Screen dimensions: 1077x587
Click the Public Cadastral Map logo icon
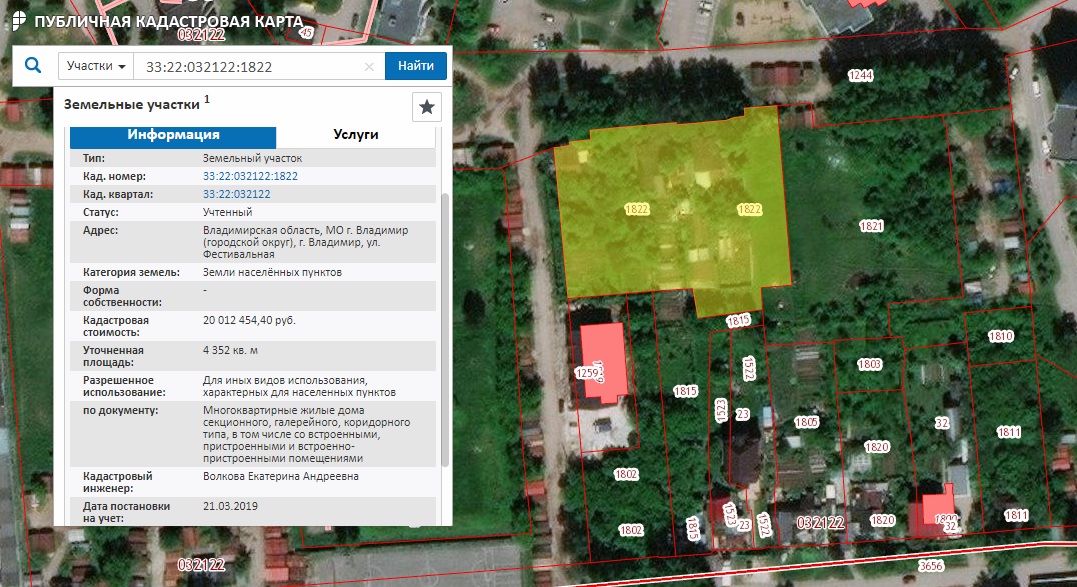click(16, 22)
